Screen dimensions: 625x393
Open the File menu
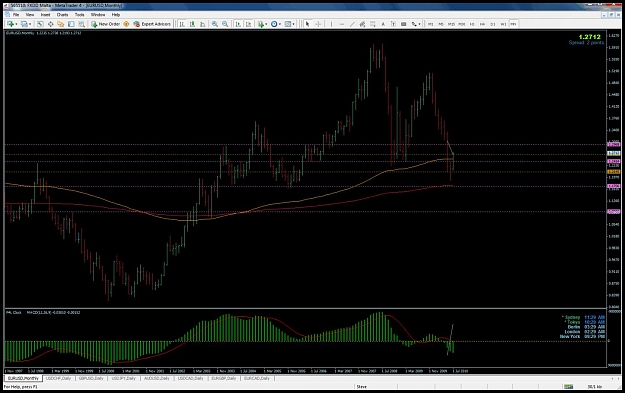(16, 14)
